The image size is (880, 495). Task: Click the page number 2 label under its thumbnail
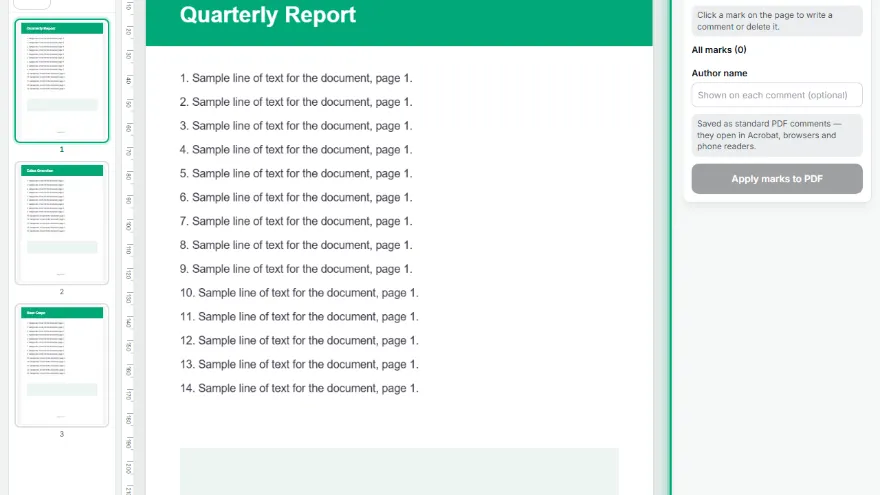pyautogui.click(x=62, y=292)
